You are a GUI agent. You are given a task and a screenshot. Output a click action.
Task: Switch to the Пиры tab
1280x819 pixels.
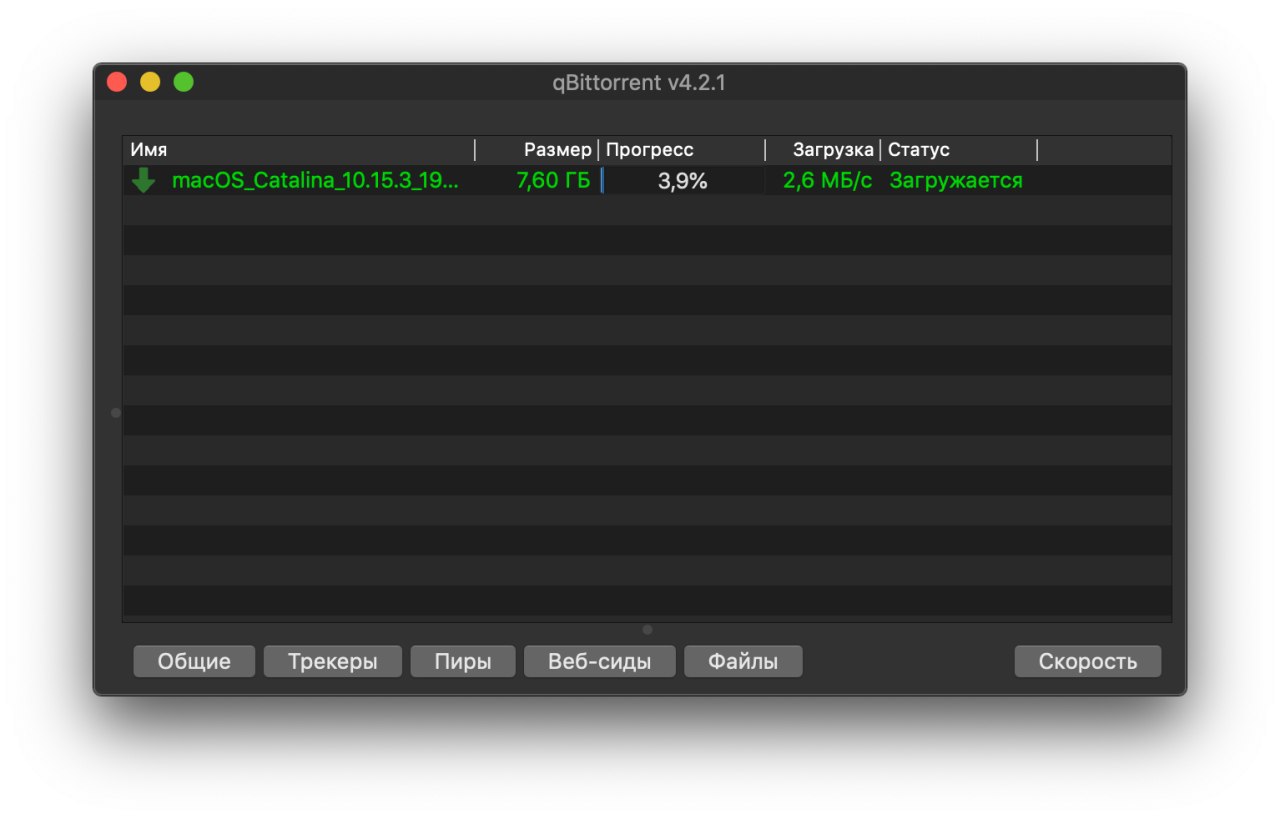click(463, 661)
